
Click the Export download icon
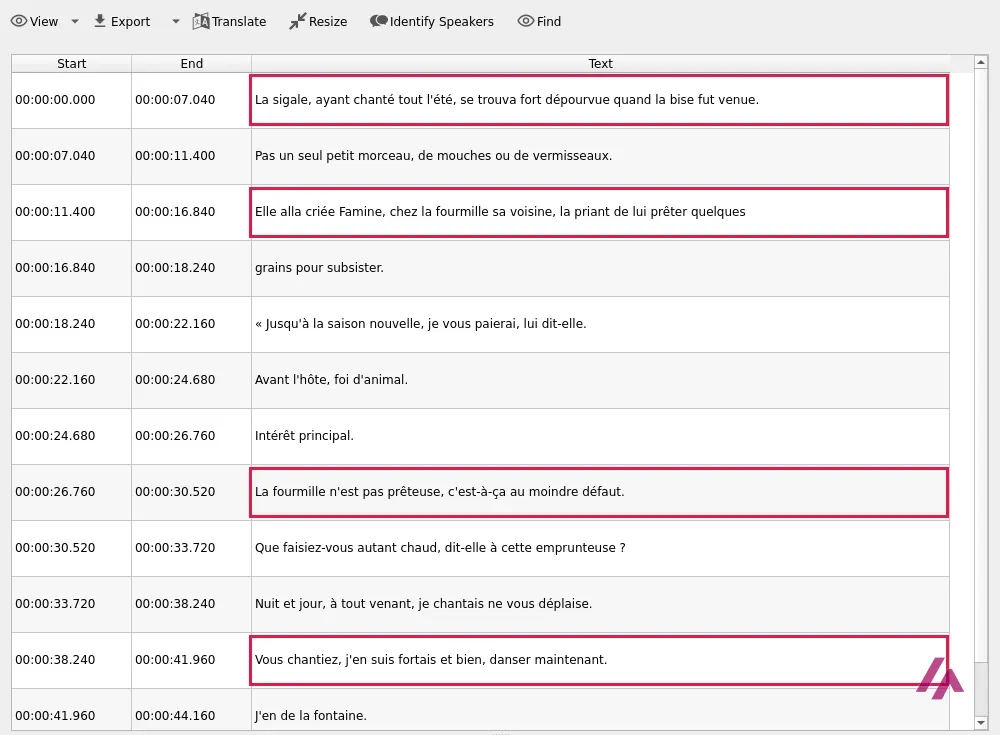(99, 21)
